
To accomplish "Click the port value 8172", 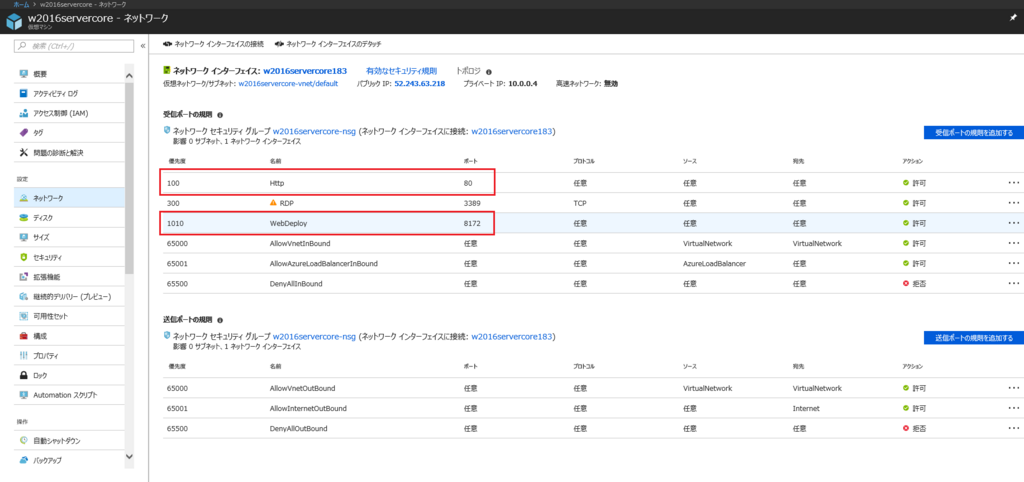I will coord(472,223).
